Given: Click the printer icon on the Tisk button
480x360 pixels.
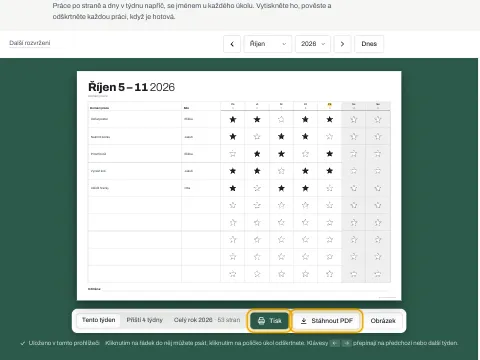Looking at the screenshot, I should pyautogui.click(x=261, y=321).
